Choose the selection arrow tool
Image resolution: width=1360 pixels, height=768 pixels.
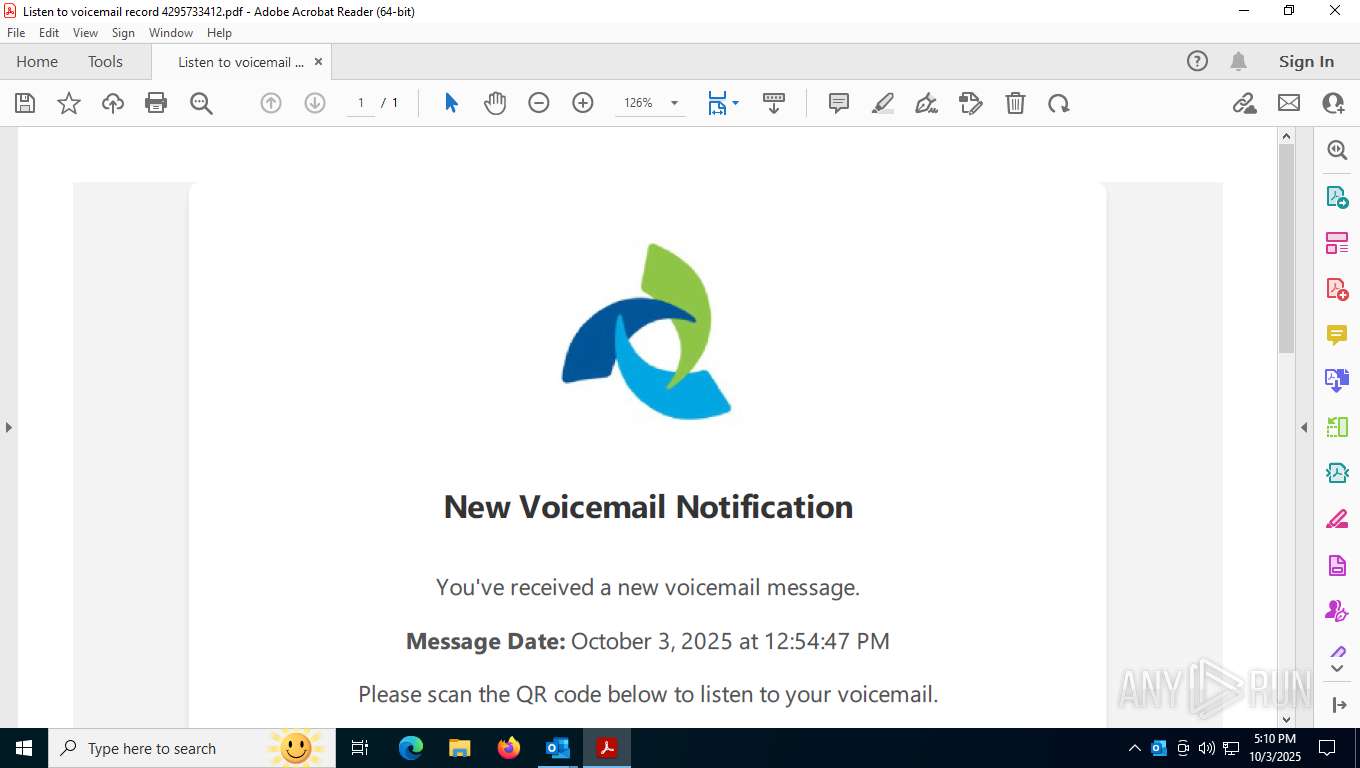pos(451,103)
